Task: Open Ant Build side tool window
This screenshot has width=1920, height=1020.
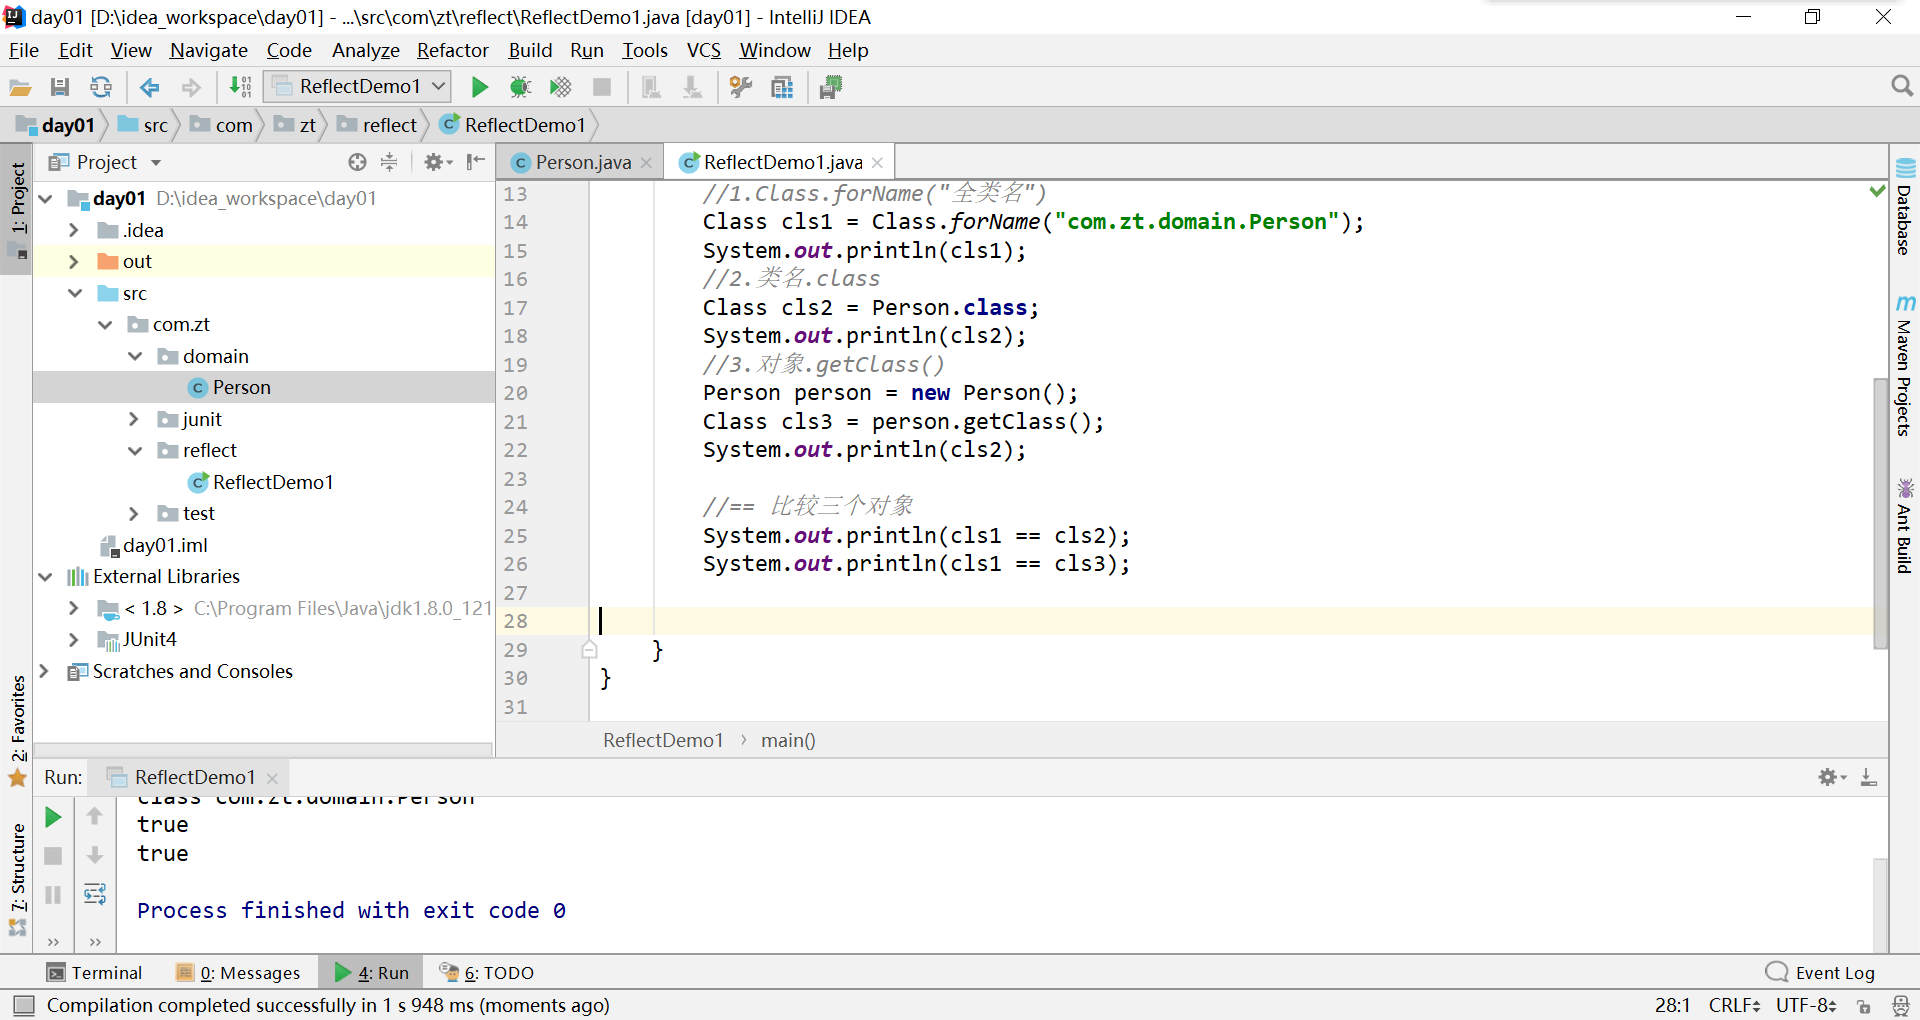Action: [1905, 527]
